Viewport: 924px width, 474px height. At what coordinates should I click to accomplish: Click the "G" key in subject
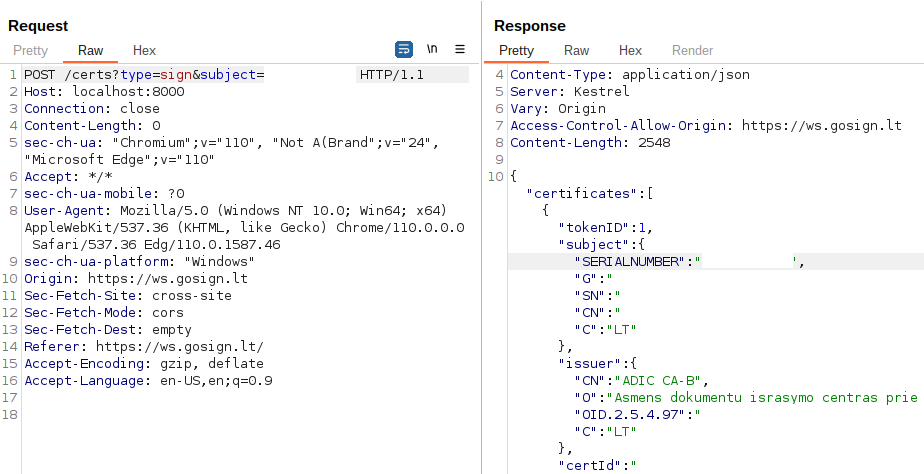(x=586, y=279)
